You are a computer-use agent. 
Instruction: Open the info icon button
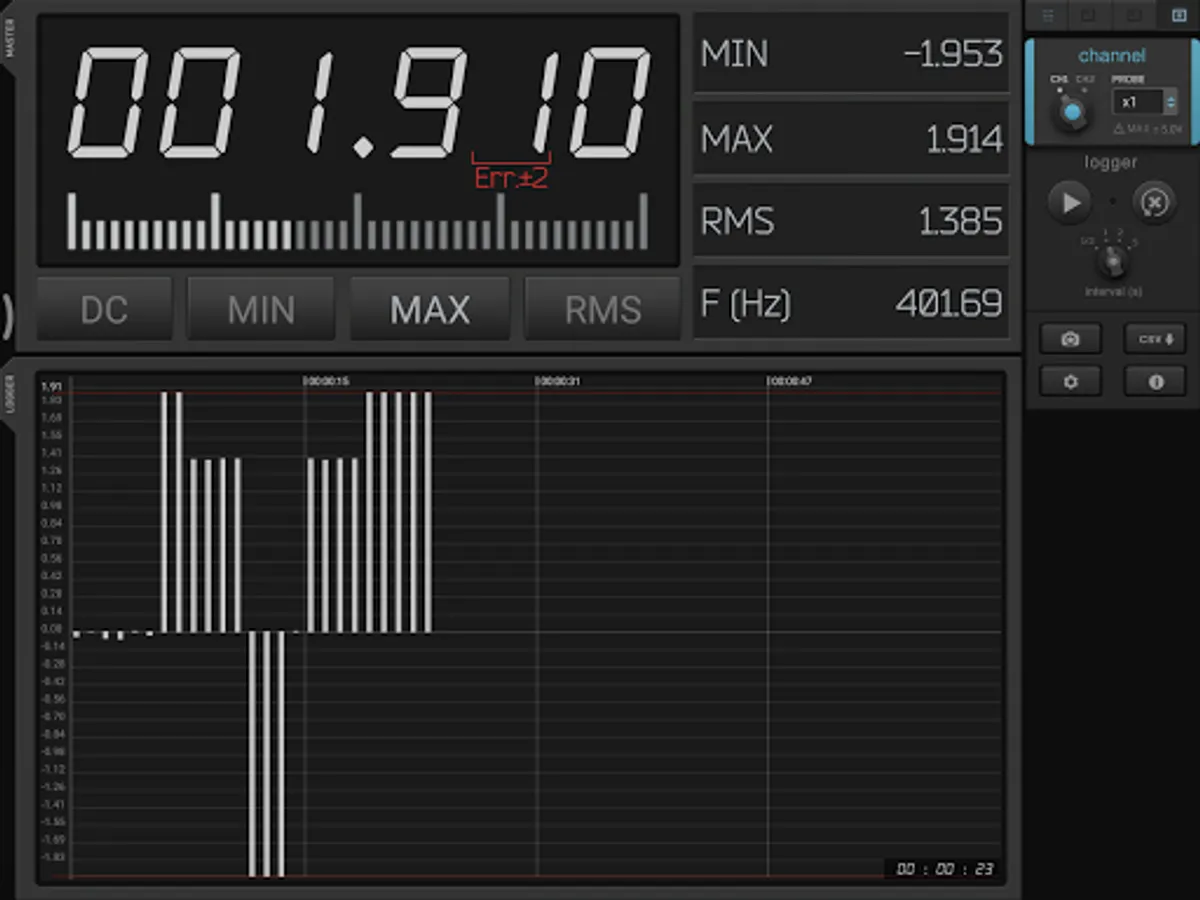click(x=1155, y=381)
